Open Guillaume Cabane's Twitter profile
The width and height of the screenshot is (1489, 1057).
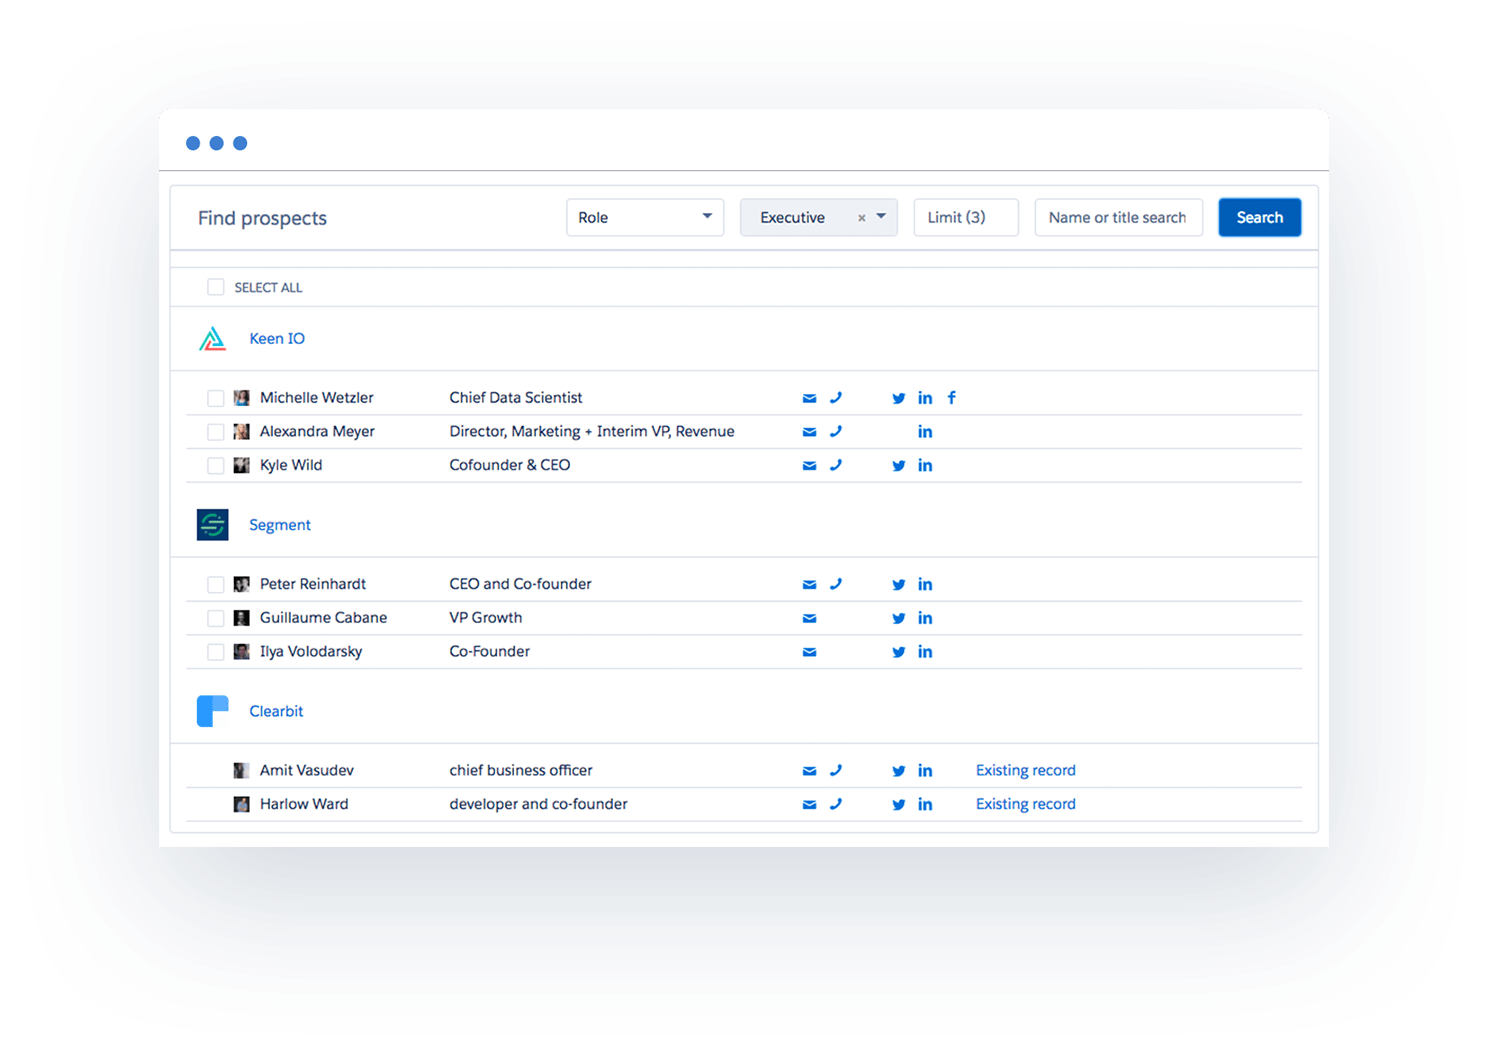tap(898, 618)
